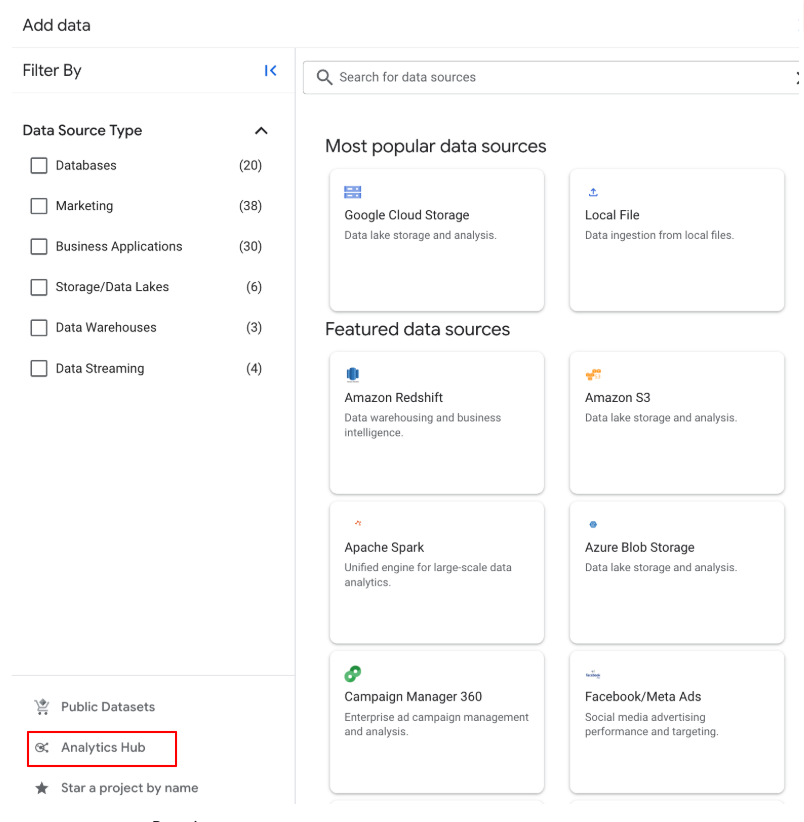
Task: Check the Marketing filter
Action: pos(39,206)
